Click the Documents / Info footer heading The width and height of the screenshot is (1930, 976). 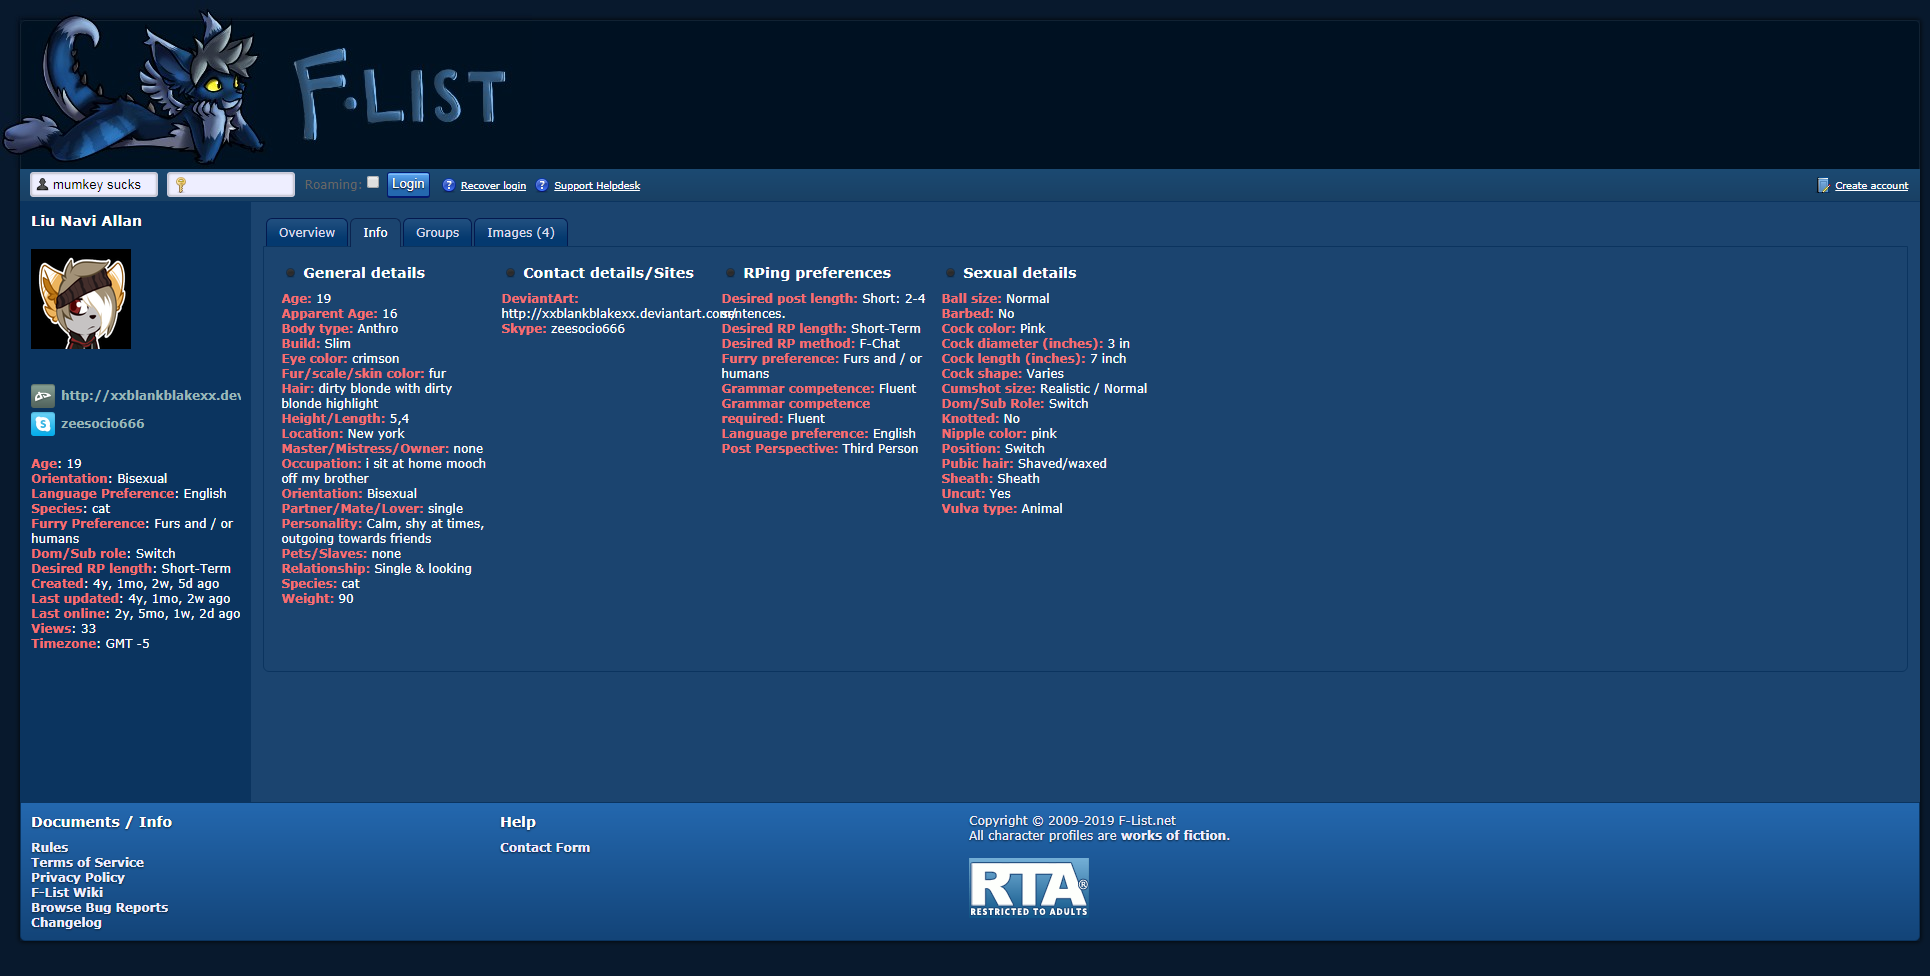click(x=101, y=822)
